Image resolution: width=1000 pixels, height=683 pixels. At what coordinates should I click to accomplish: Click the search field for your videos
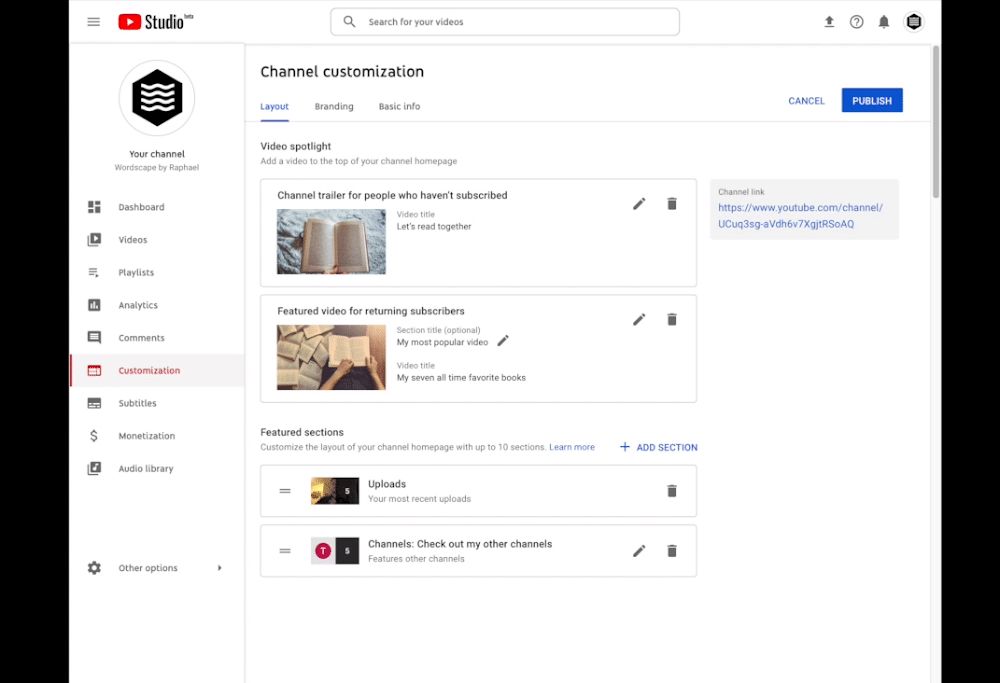coord(505,21)
